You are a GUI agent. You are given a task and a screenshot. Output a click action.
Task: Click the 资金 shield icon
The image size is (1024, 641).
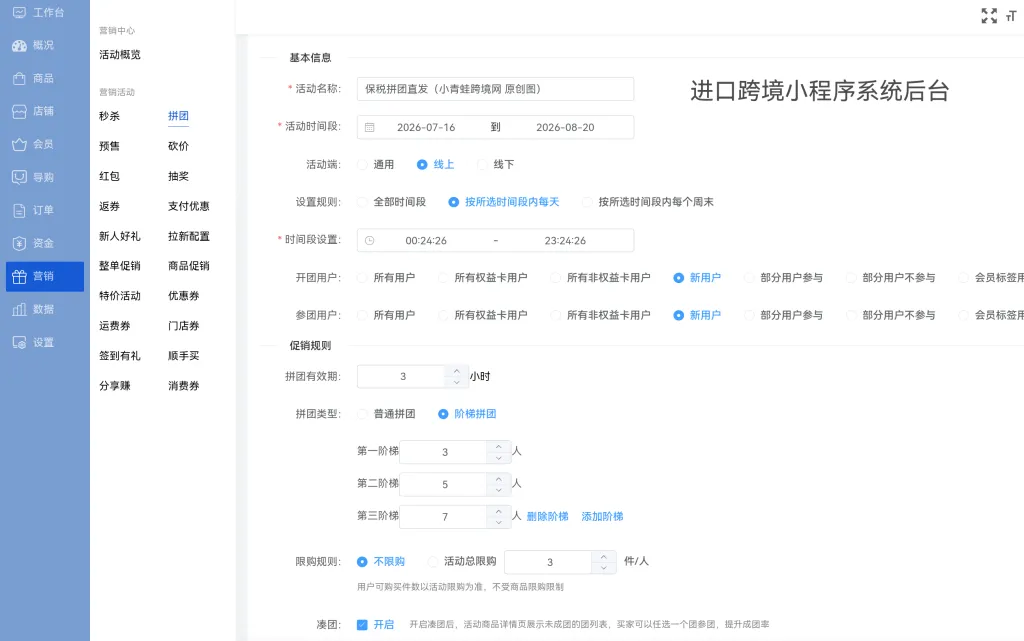[x=20, y=243]
